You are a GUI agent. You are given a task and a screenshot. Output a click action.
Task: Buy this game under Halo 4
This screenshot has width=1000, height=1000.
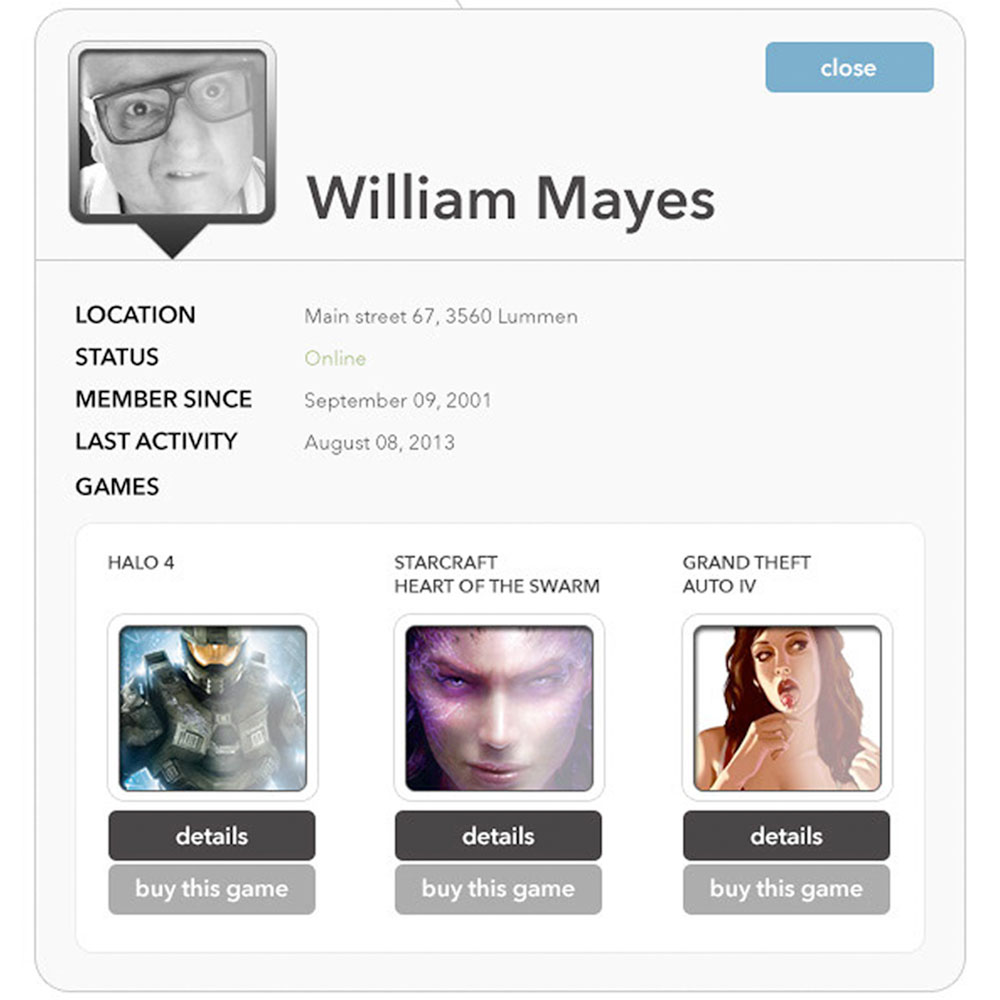coord(212,889)
